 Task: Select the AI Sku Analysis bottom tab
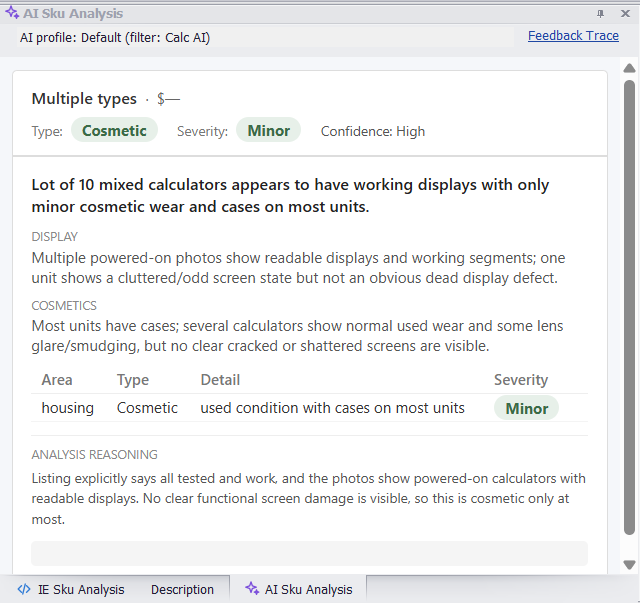(298, 589)
